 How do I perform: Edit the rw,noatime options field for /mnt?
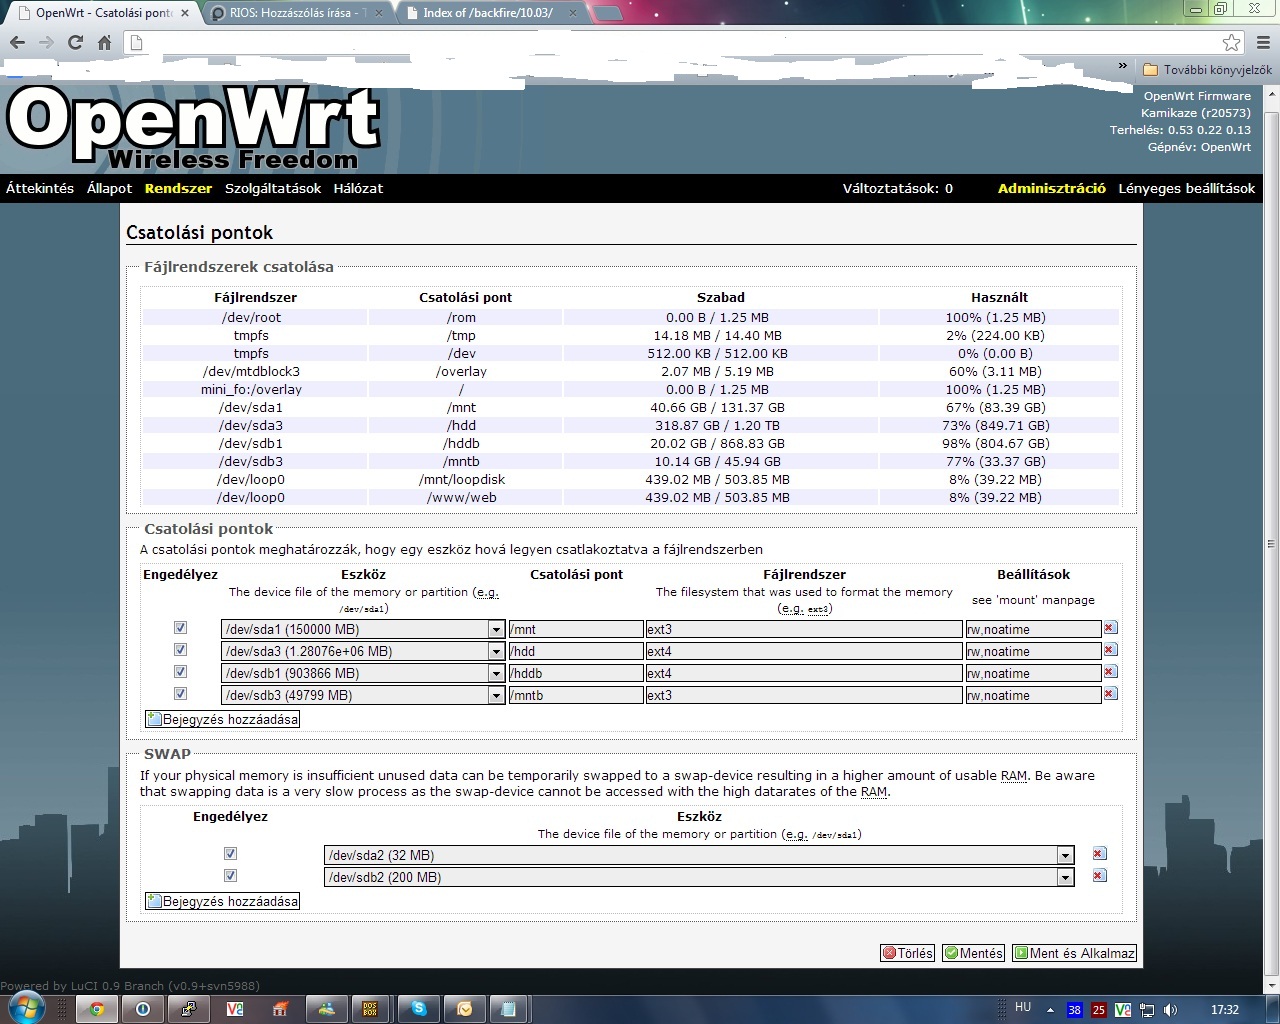click(1033, 629)
